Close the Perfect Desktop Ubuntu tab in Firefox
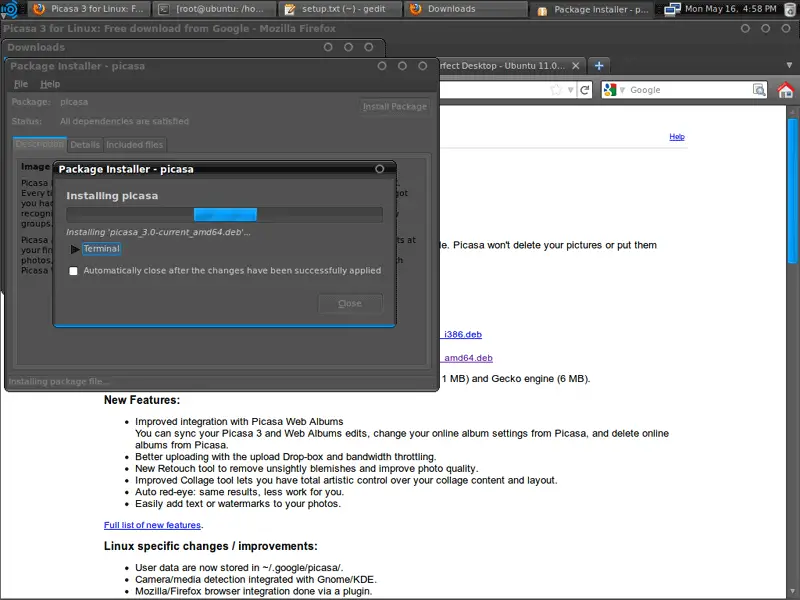 coord(576,66)
